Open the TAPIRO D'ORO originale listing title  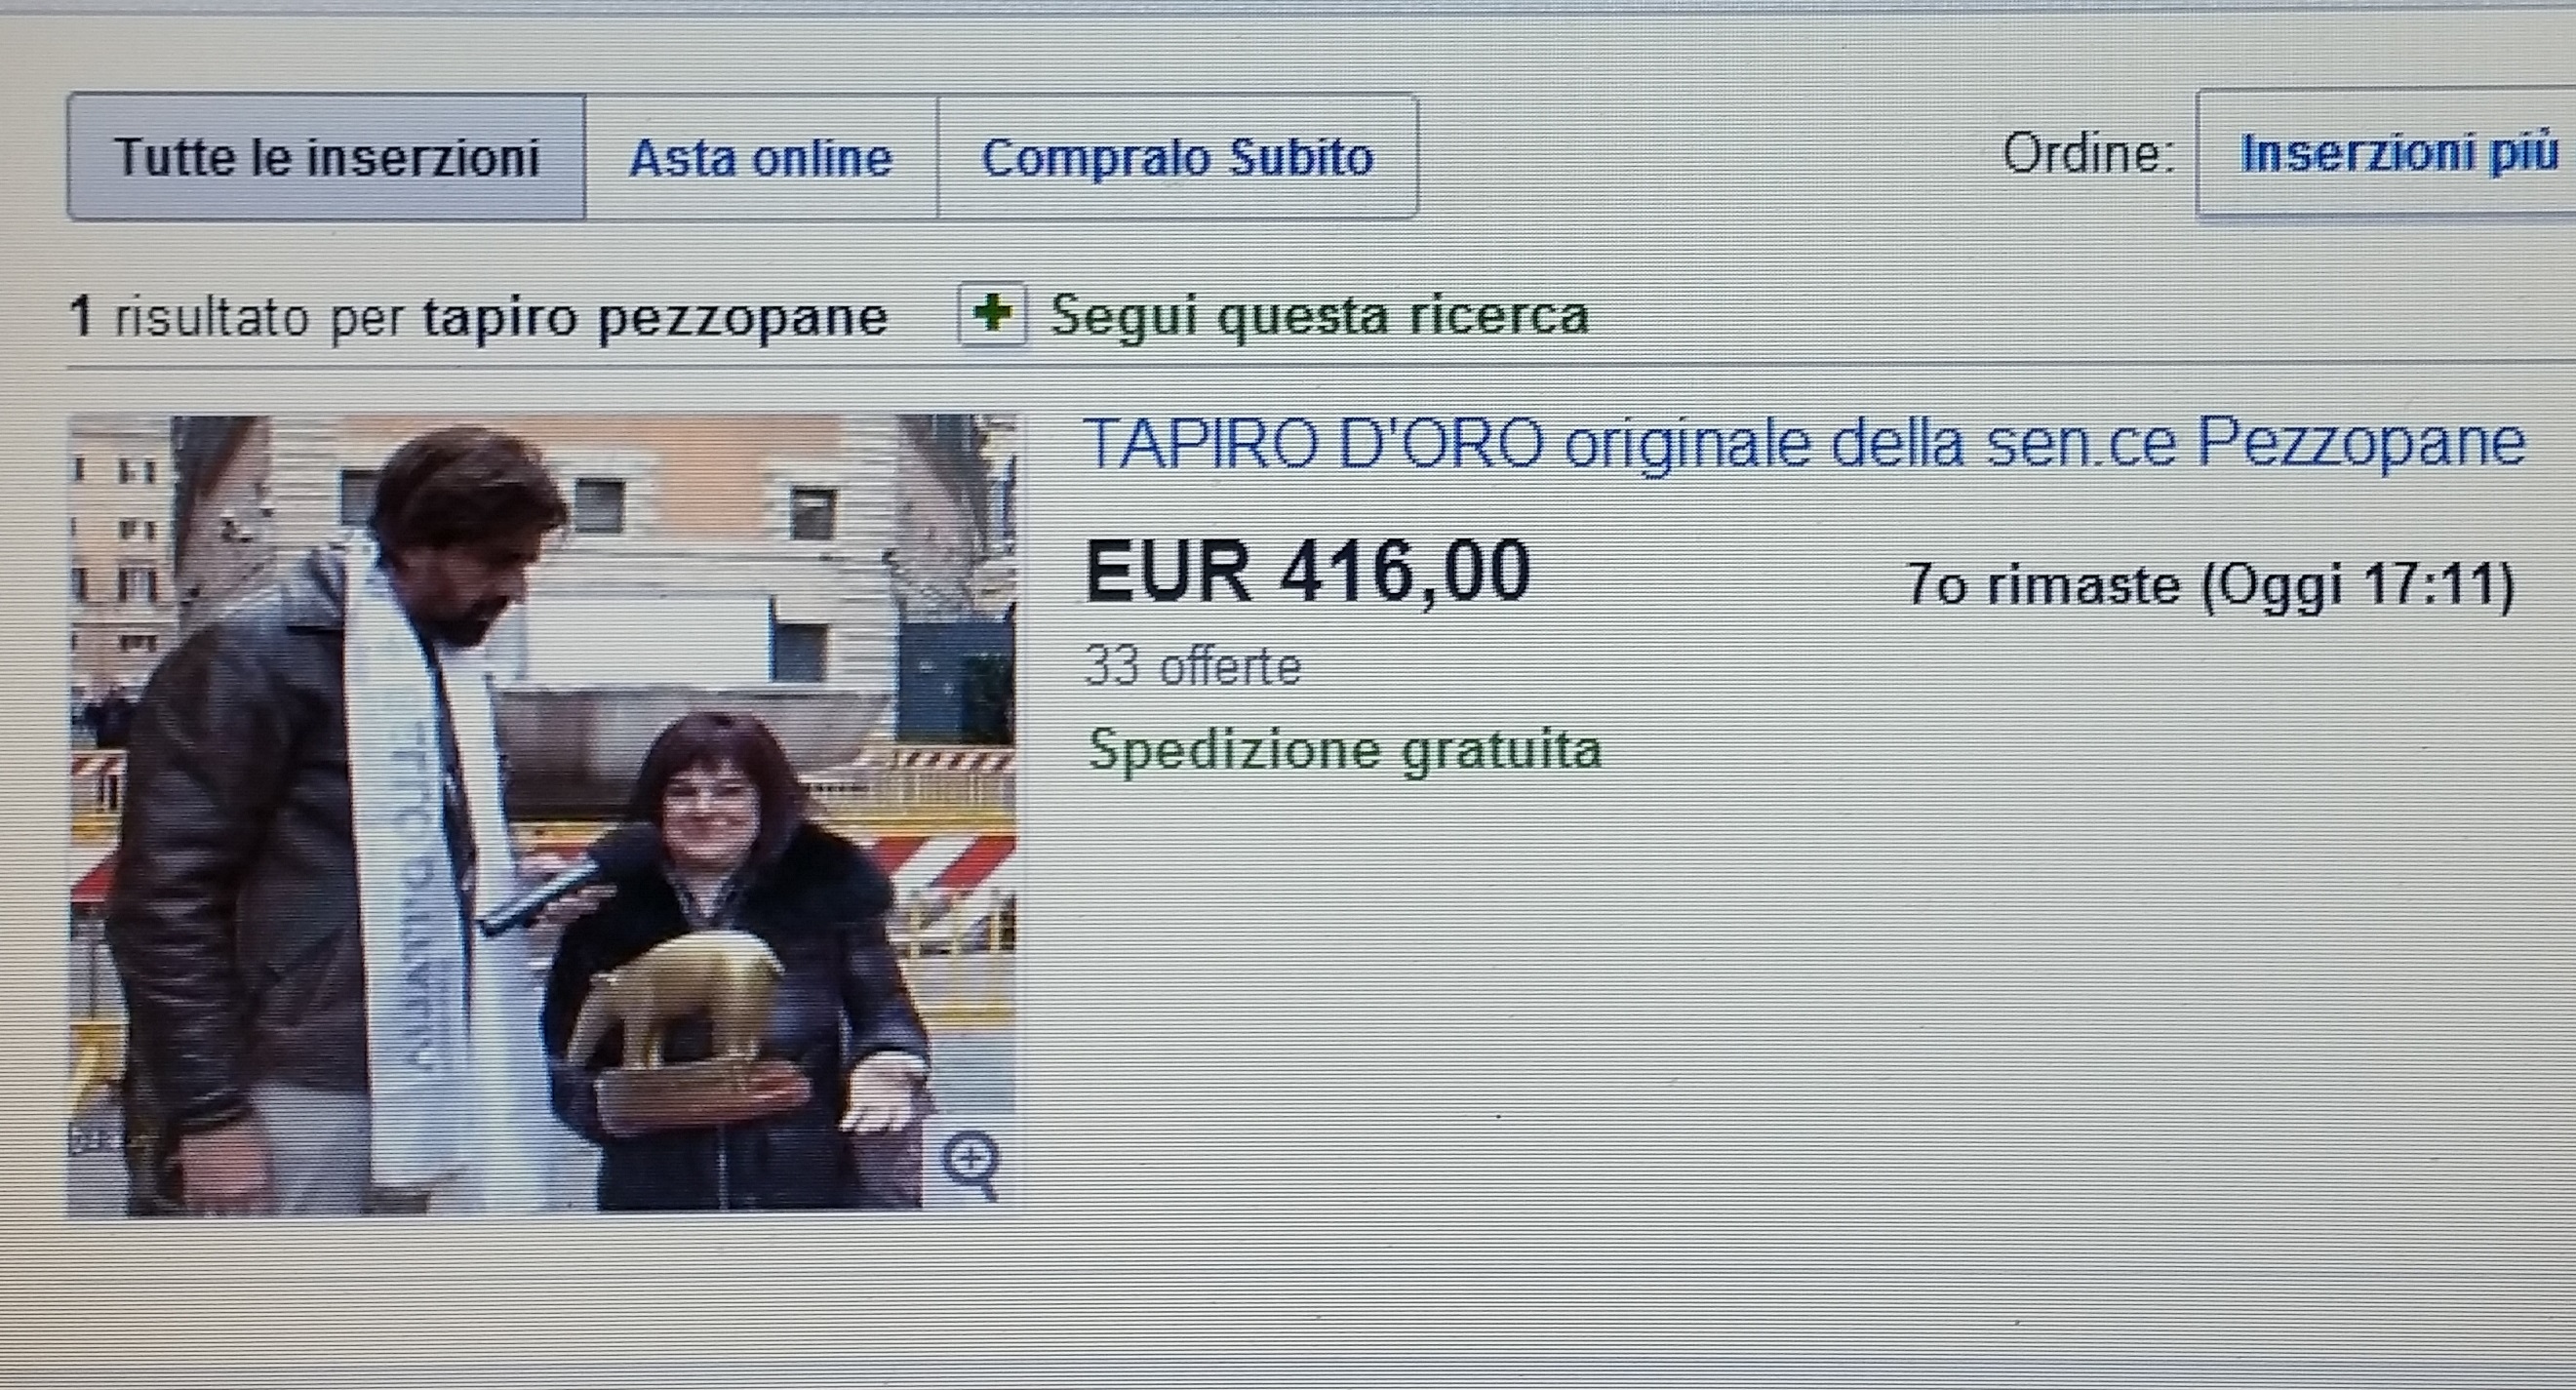pyautogui.click(x=1803, y=443)
